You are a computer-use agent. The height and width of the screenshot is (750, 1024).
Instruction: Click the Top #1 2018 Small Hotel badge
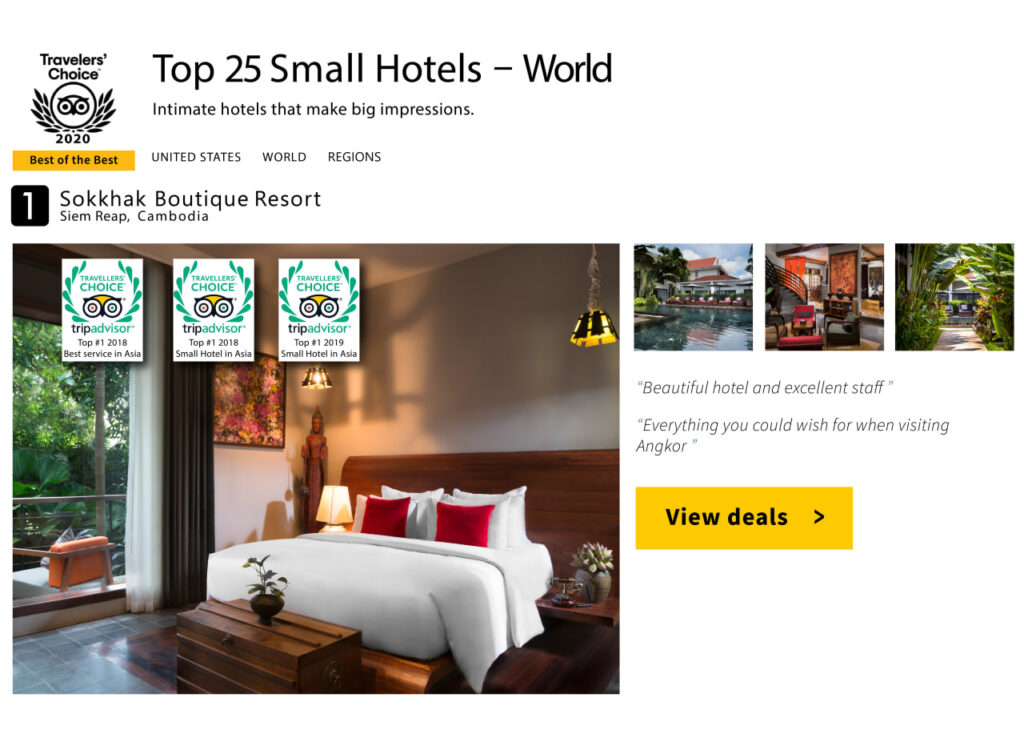point(213,310)
